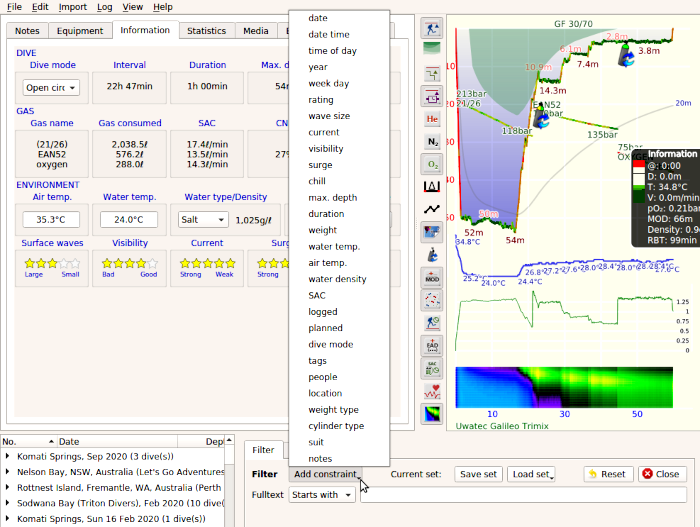The image size is (700, 527).
Task: Toggle the tissue heatmap icon
Action: 432,413
